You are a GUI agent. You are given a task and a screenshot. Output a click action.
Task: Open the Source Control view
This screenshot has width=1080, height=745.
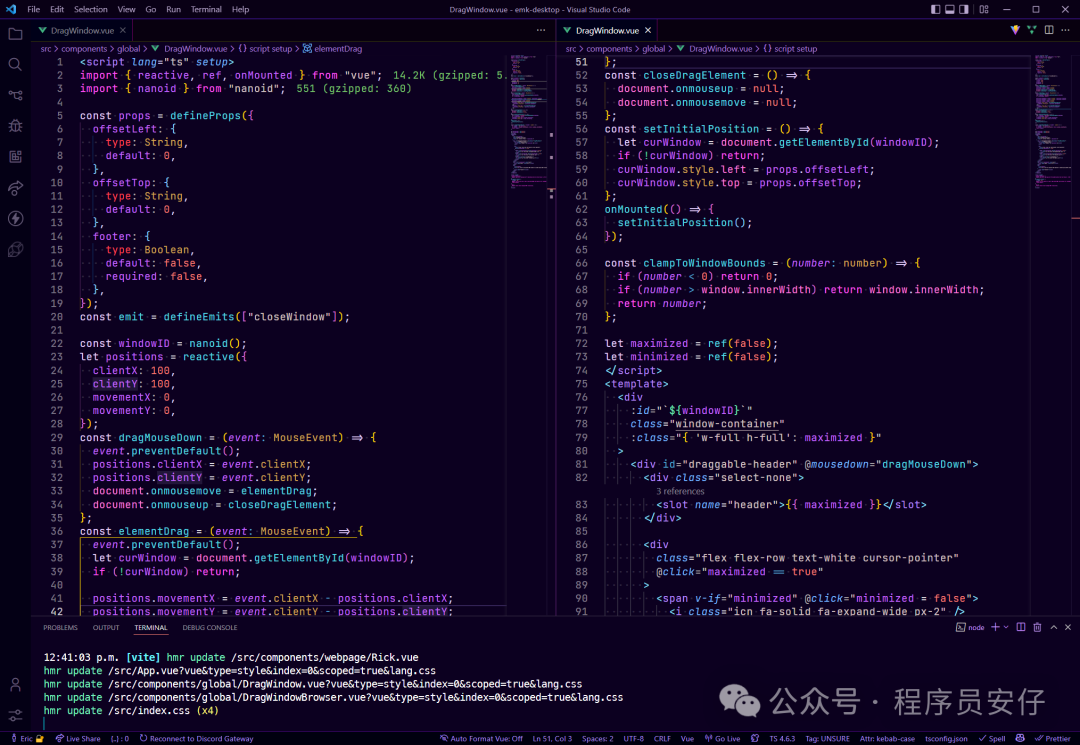coord(15,96)
